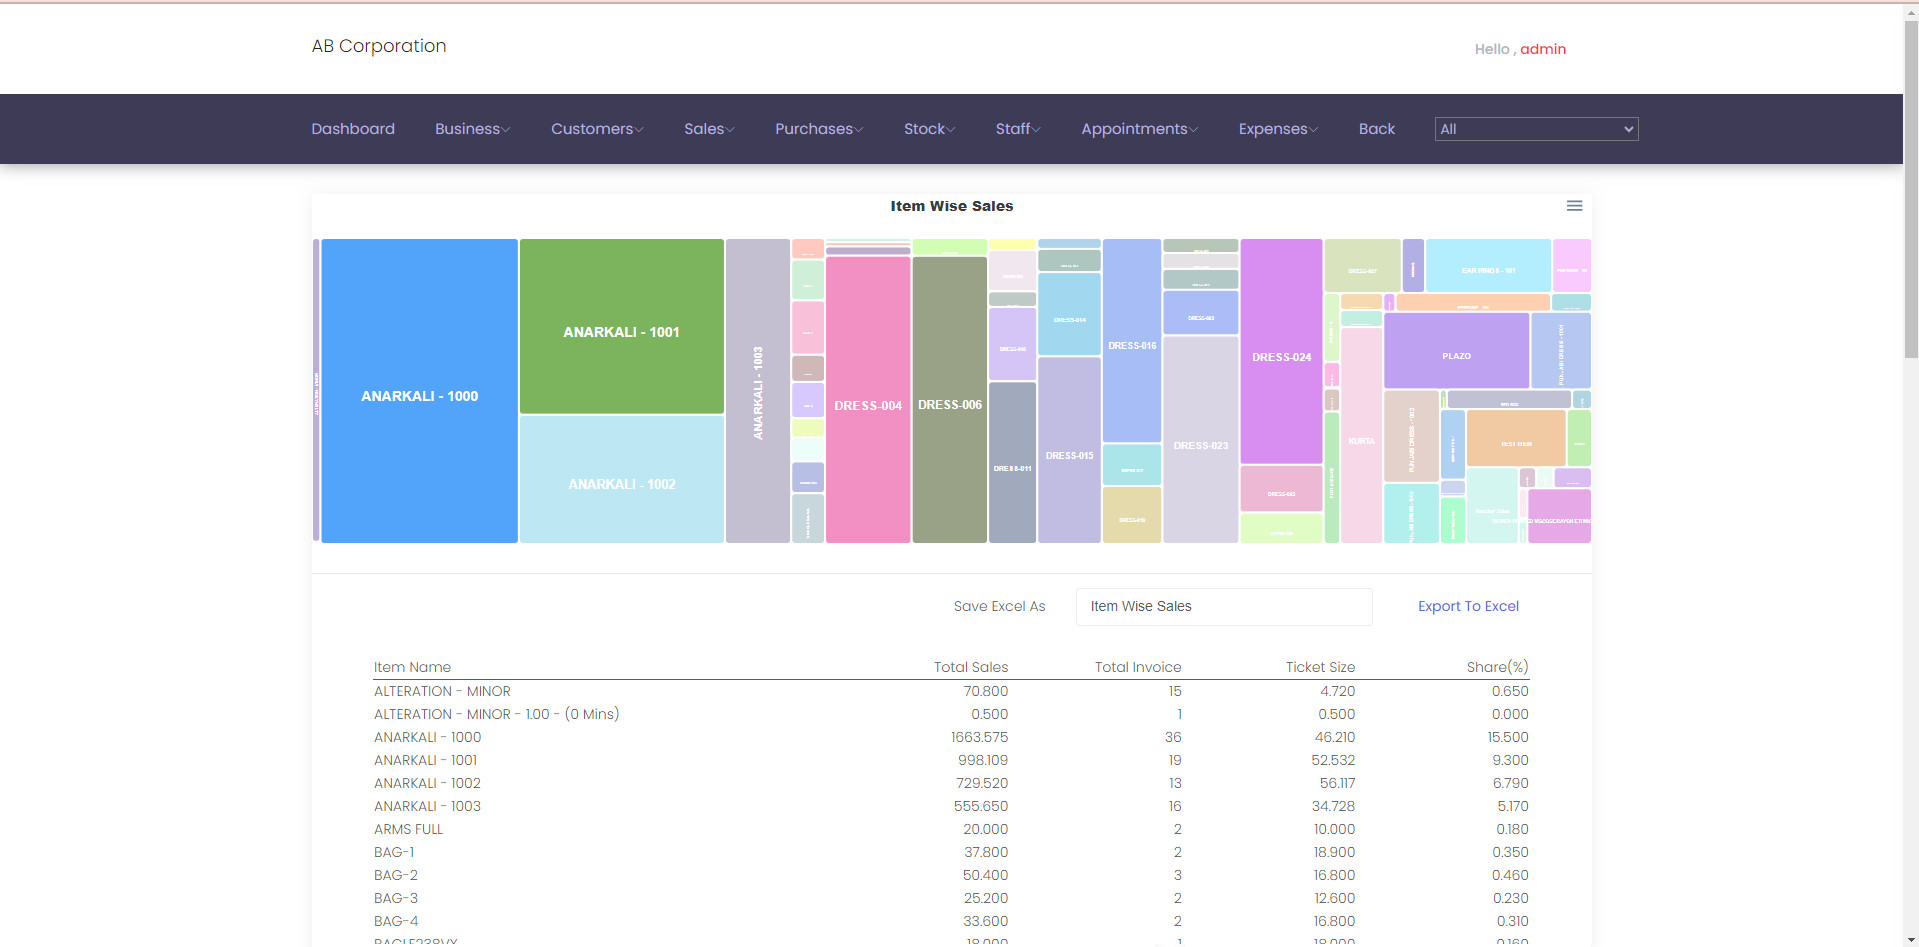Open the Expenses navigation menu
Viewport: 1919px width, 947px height.
point(1278,129)
